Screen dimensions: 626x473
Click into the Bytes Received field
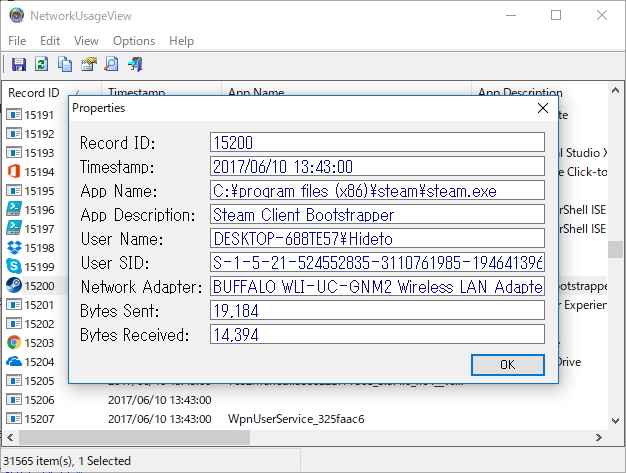point(377,334)
